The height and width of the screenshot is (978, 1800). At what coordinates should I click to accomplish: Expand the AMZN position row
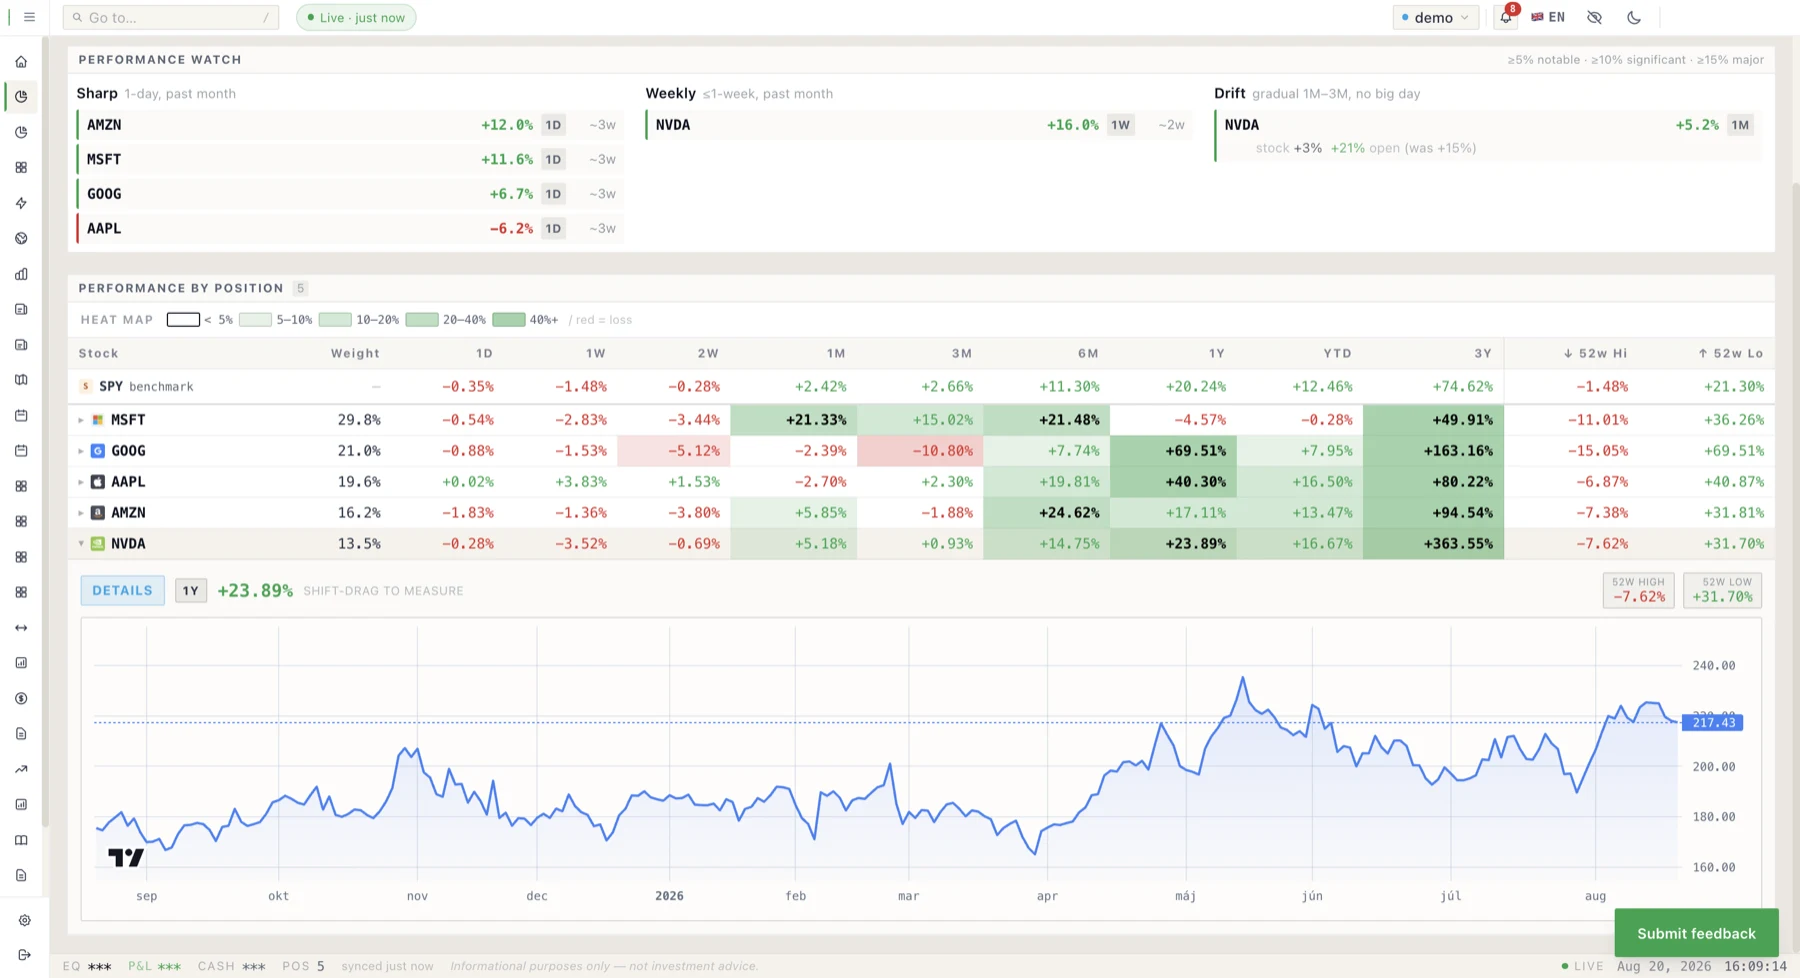coord(81,513)
